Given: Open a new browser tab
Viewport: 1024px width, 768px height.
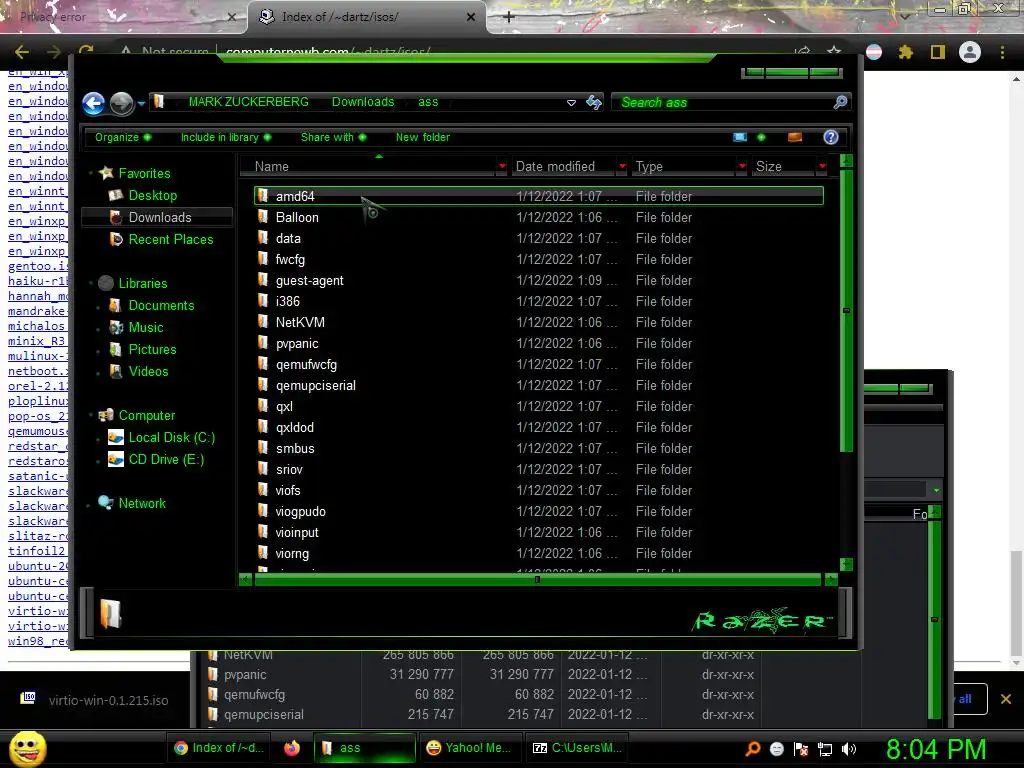Looking at the screenshot, I should 509,17.
